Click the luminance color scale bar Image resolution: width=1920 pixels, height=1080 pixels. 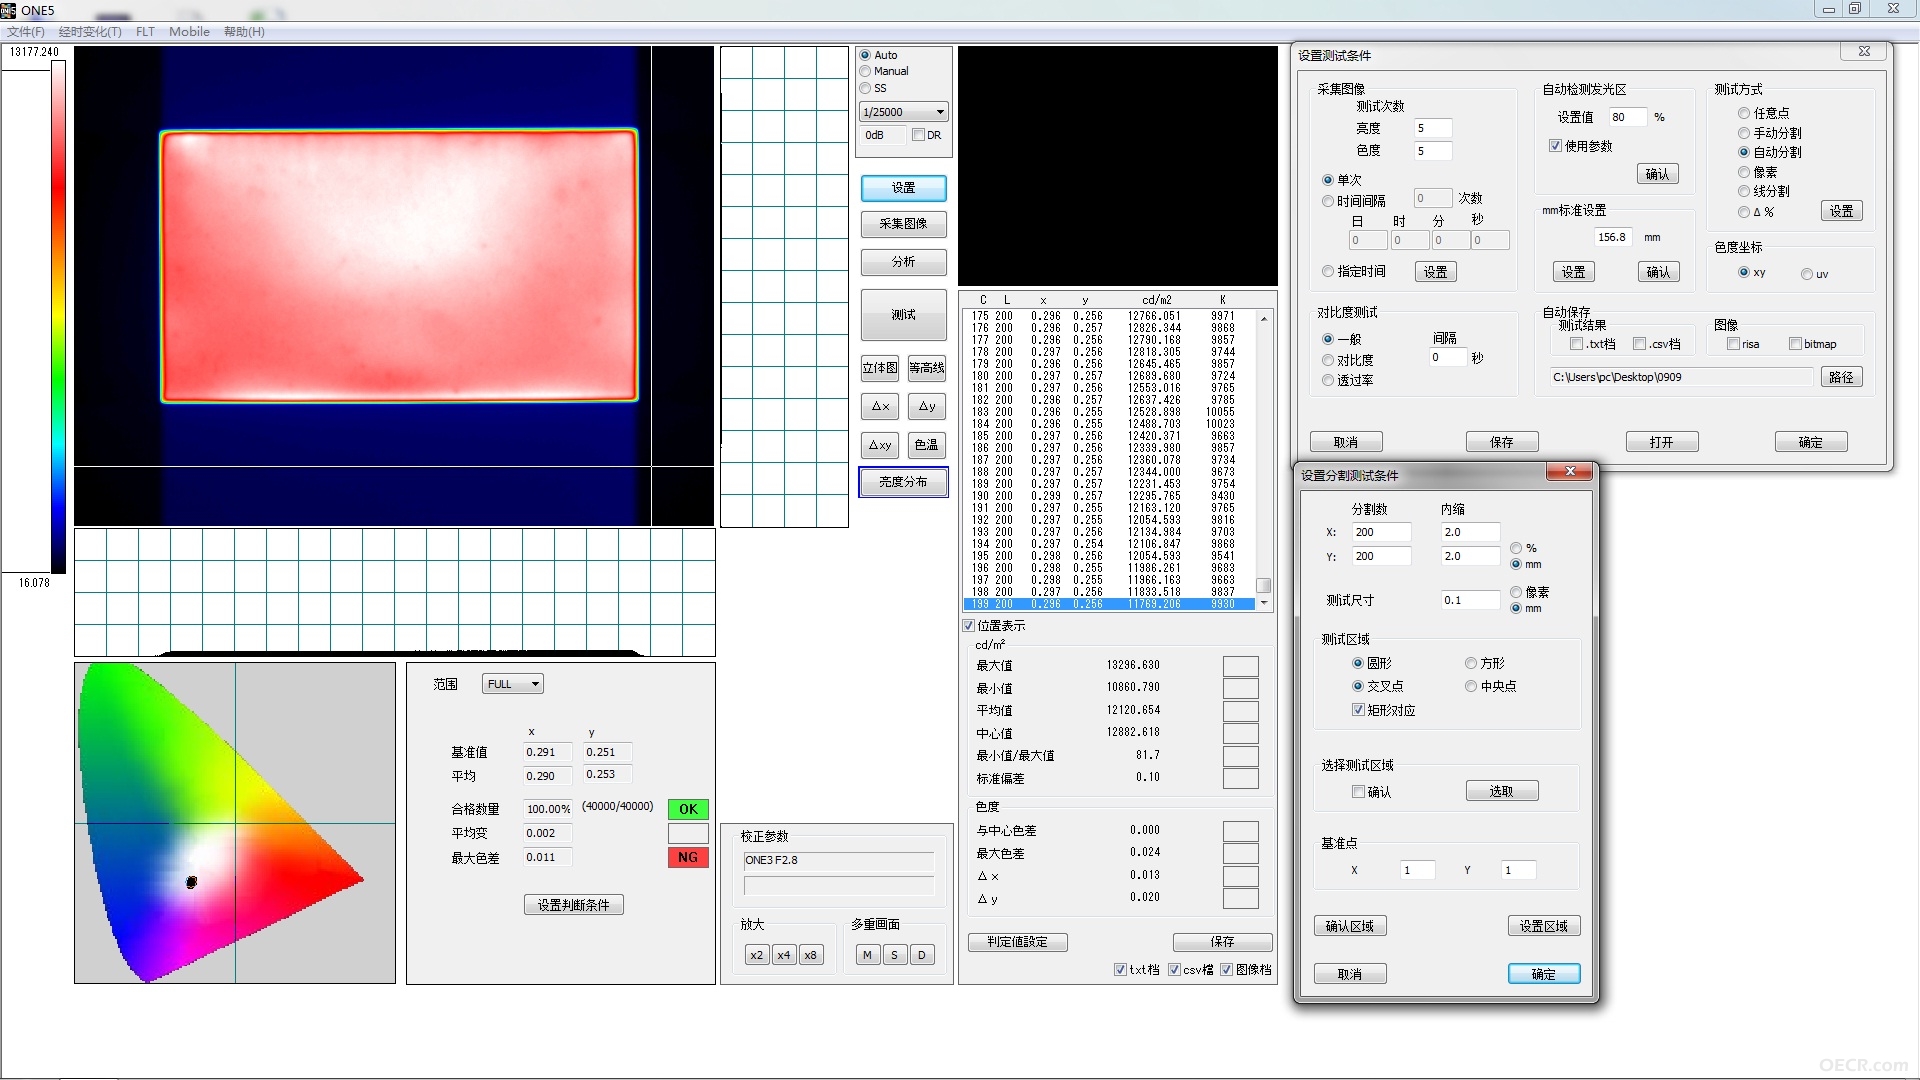coord(59,317)
